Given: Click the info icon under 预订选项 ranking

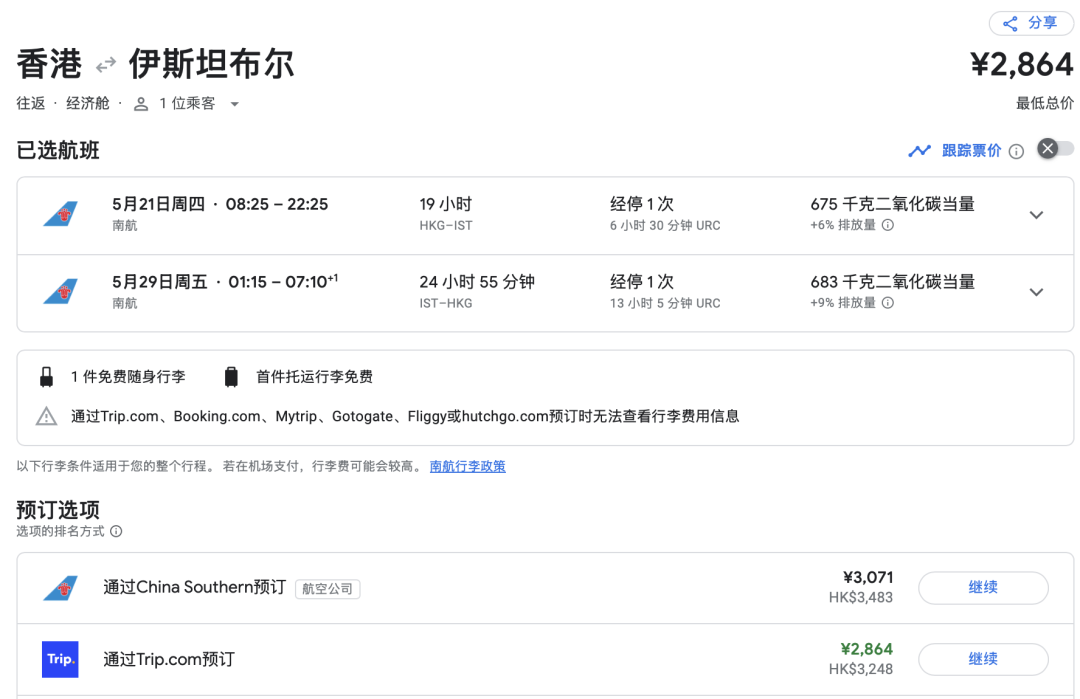Looking at the screenshot, I should click(x=118, y=531).
